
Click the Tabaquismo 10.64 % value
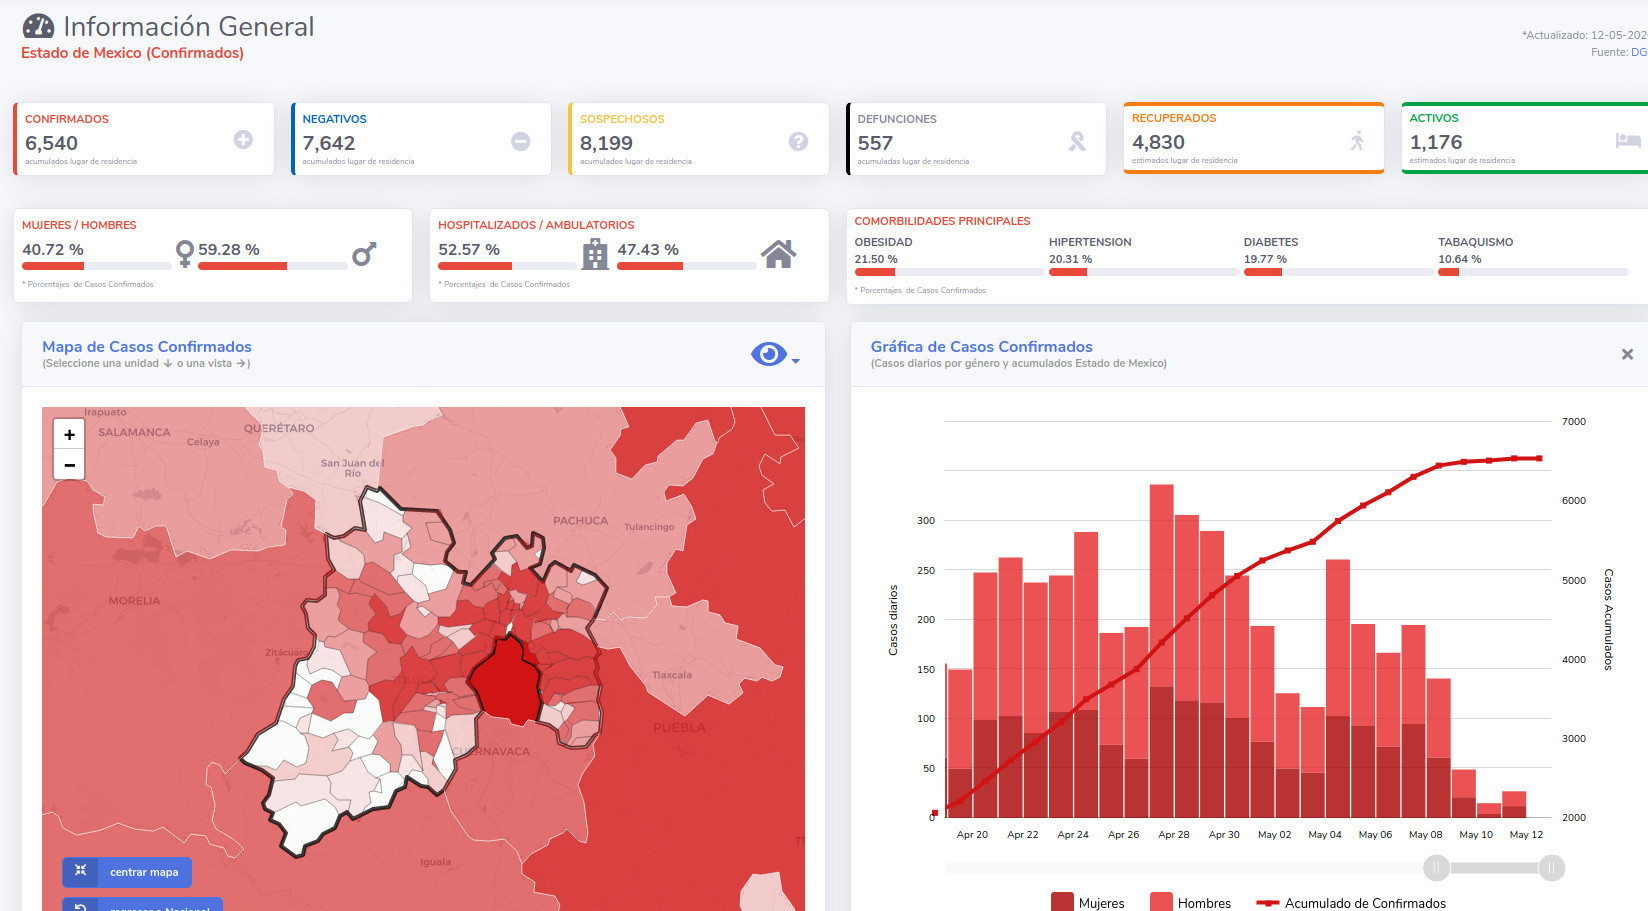[x=1460, y=259]
